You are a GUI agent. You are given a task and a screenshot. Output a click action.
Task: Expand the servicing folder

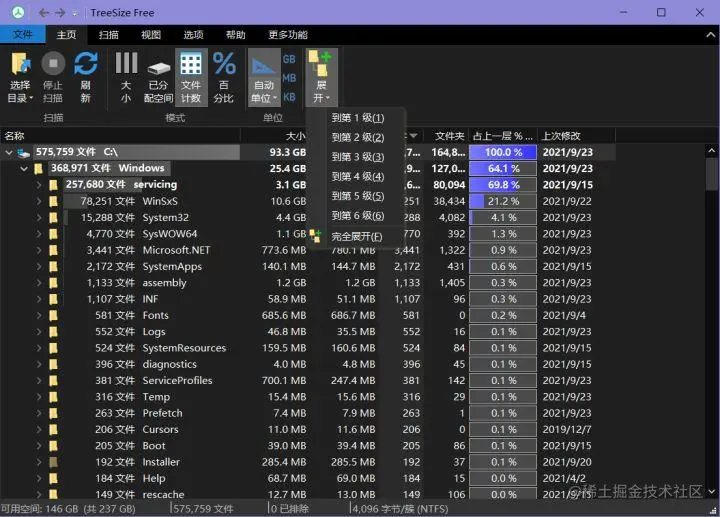point(39,185)
